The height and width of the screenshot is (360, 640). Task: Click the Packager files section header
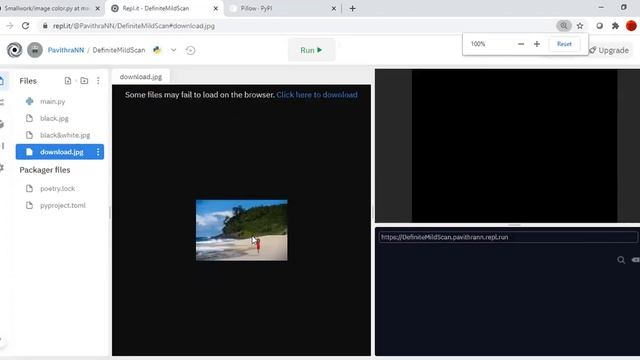45,170
